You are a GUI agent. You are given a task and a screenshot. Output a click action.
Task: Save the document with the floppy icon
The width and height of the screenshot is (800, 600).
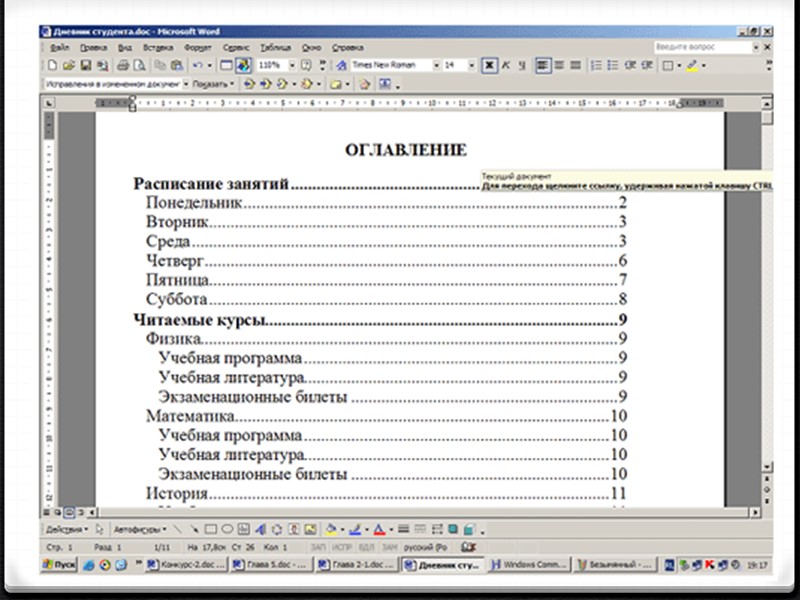(x=86, y=65)
